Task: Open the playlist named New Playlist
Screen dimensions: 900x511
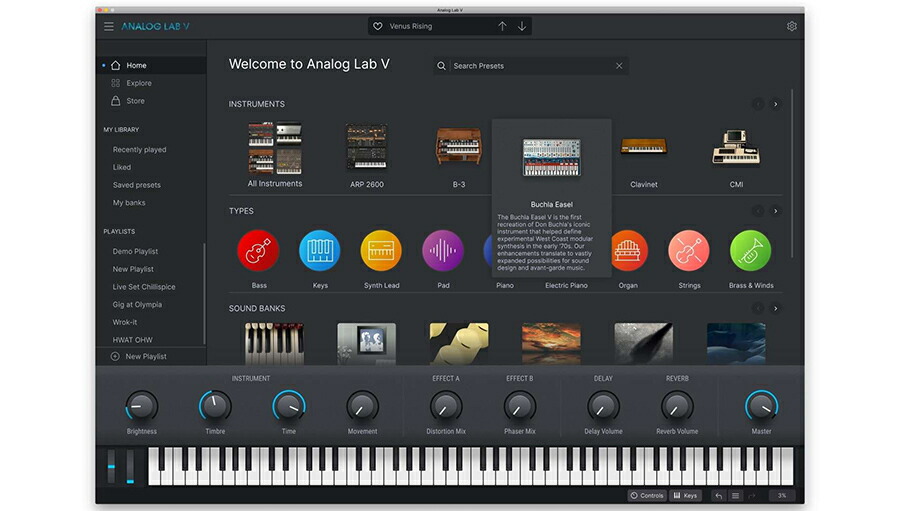Action: tap(133, 269)
